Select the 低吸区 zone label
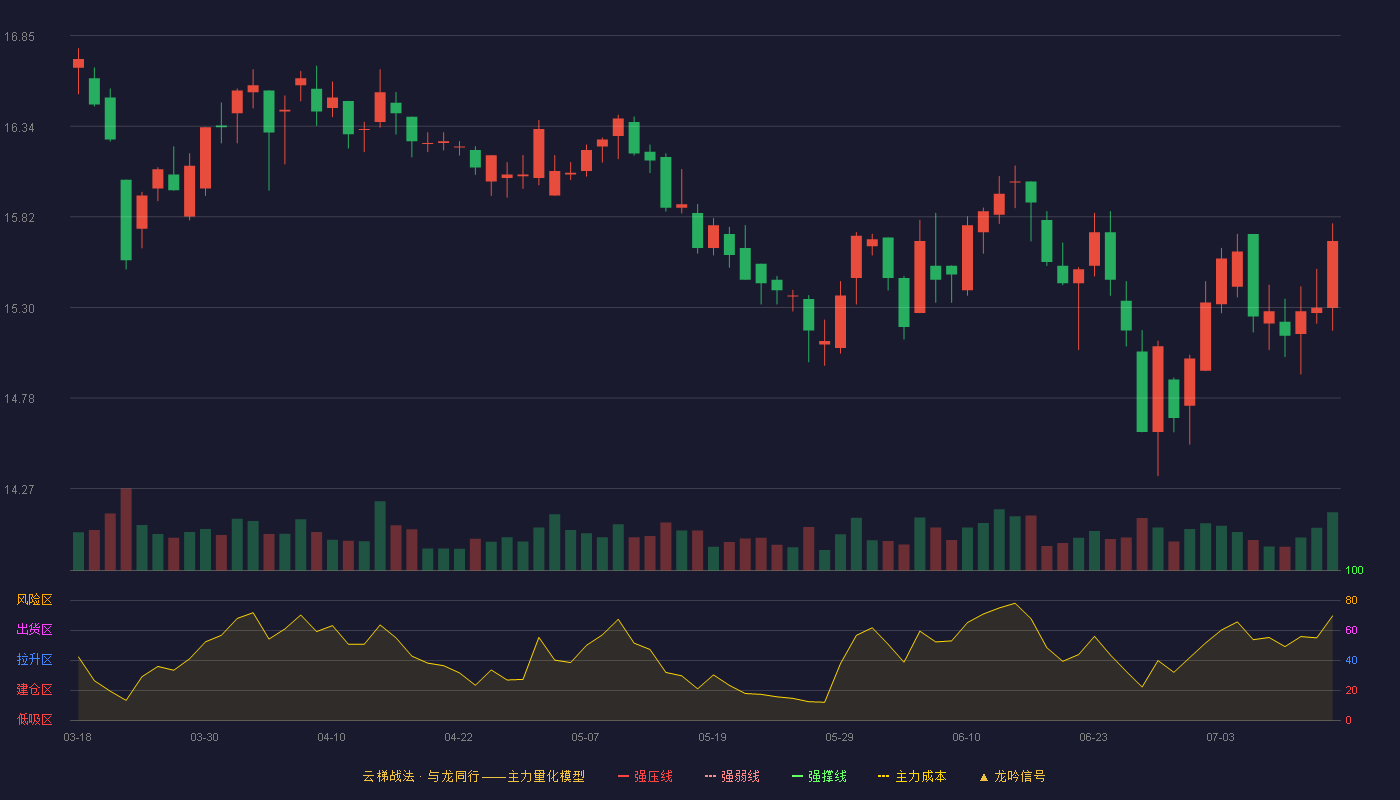The width and height of the screenshot is (1400, 800). [x=34, y=719]
